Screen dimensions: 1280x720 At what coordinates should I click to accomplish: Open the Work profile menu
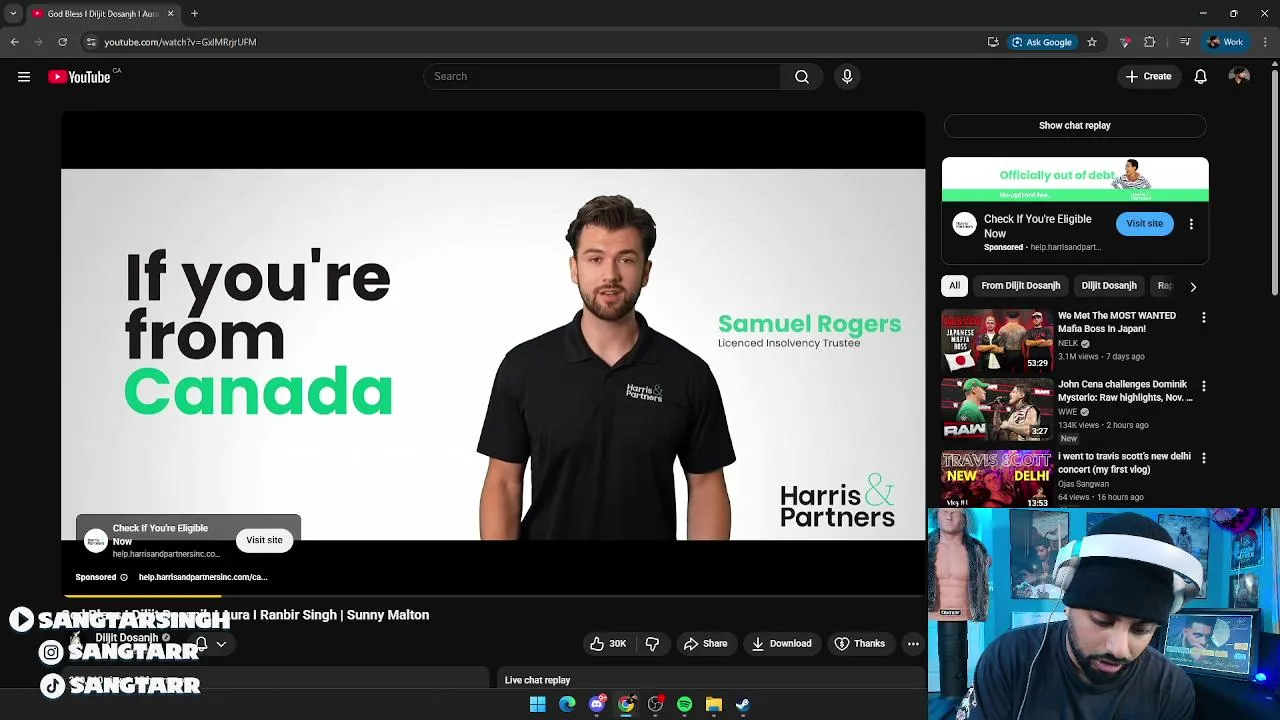pyautogui.click(x=1225, y=42)
